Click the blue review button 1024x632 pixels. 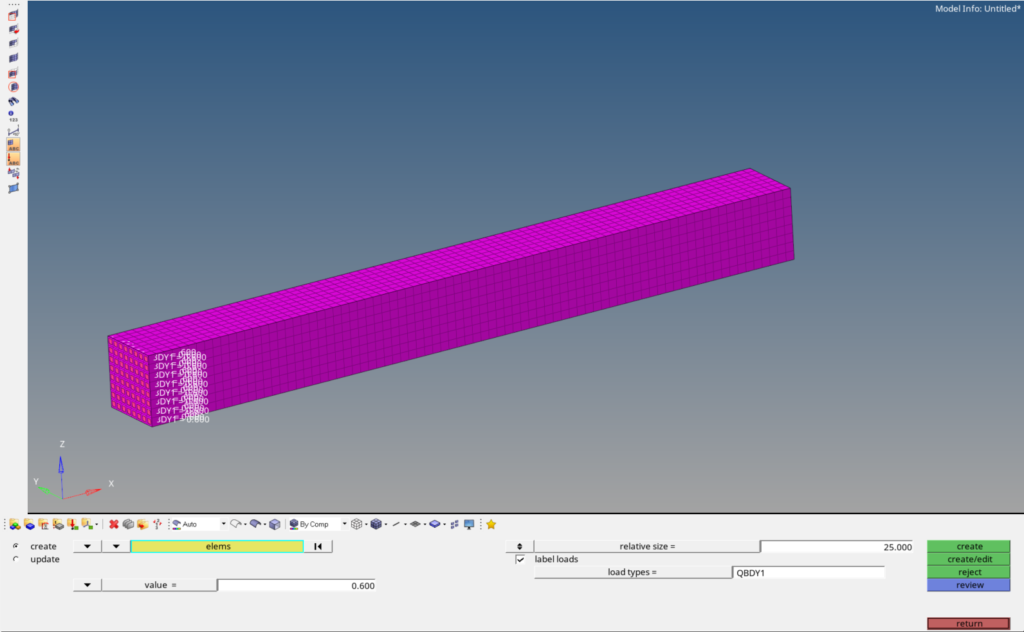969,585
